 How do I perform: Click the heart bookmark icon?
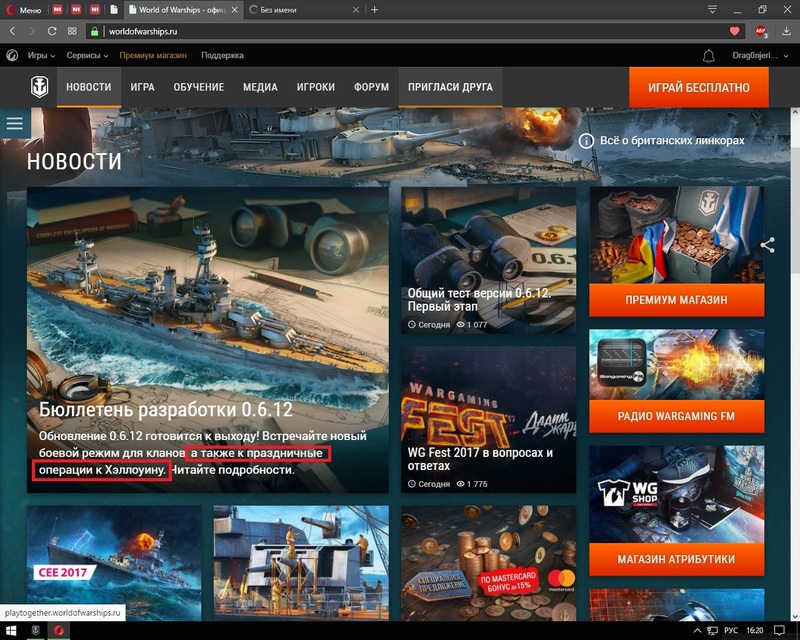pos(735,31)
